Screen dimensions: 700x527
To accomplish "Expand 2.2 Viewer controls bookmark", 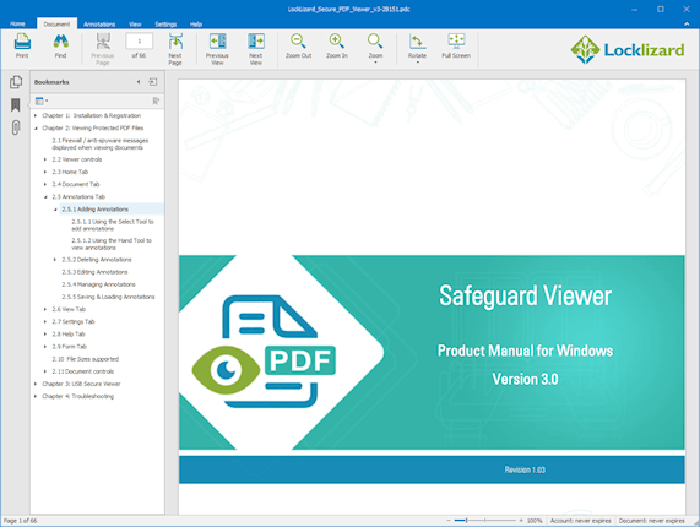I will pos(45,159).
